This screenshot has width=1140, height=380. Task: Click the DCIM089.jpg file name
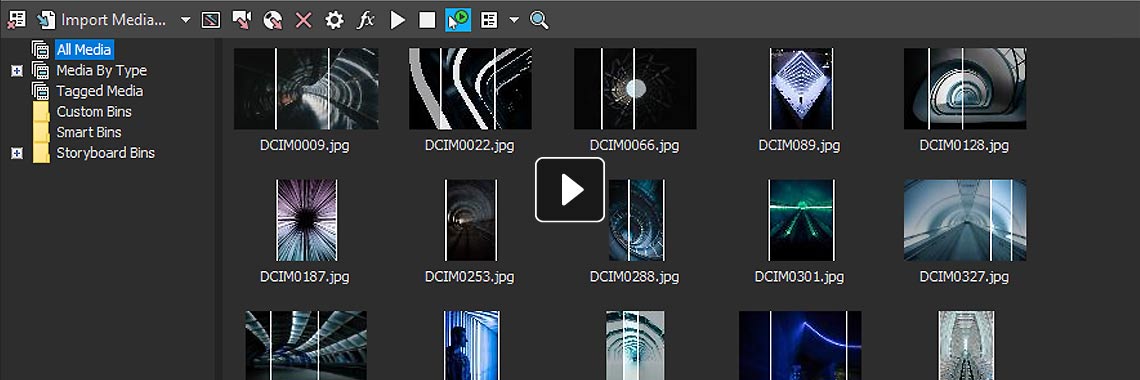point(799,145)
